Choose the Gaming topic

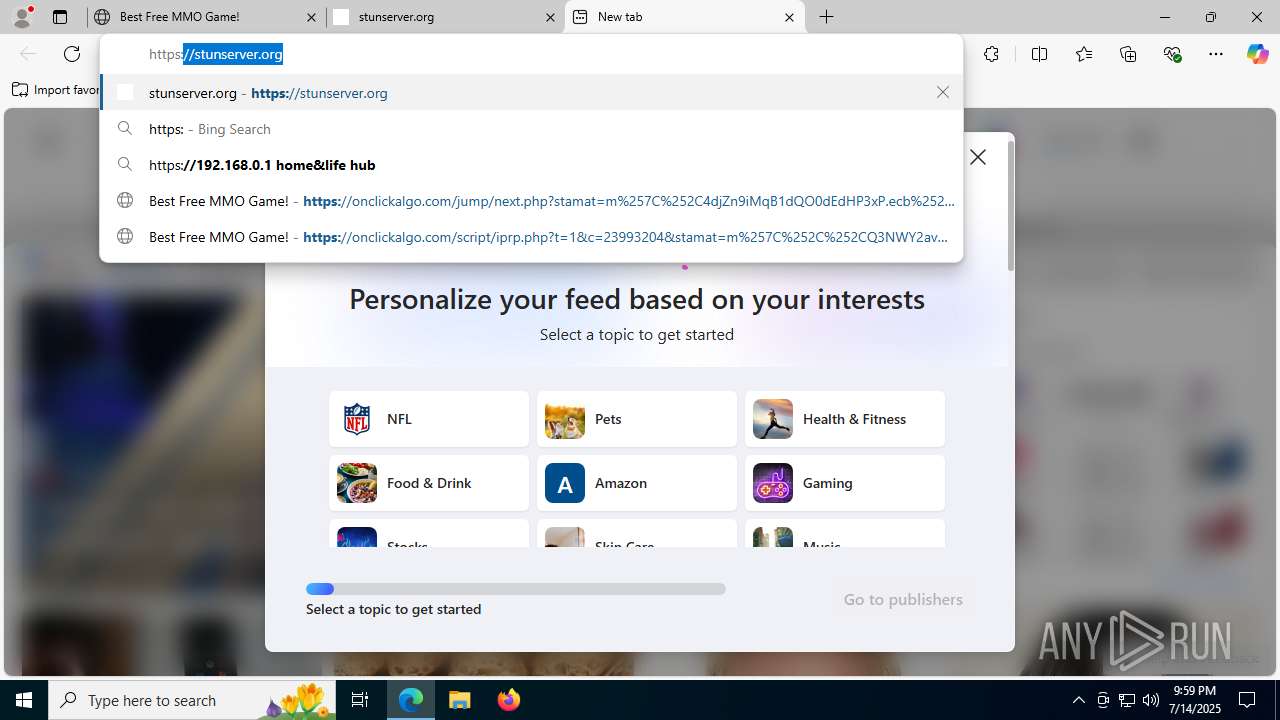coord(845,483)
